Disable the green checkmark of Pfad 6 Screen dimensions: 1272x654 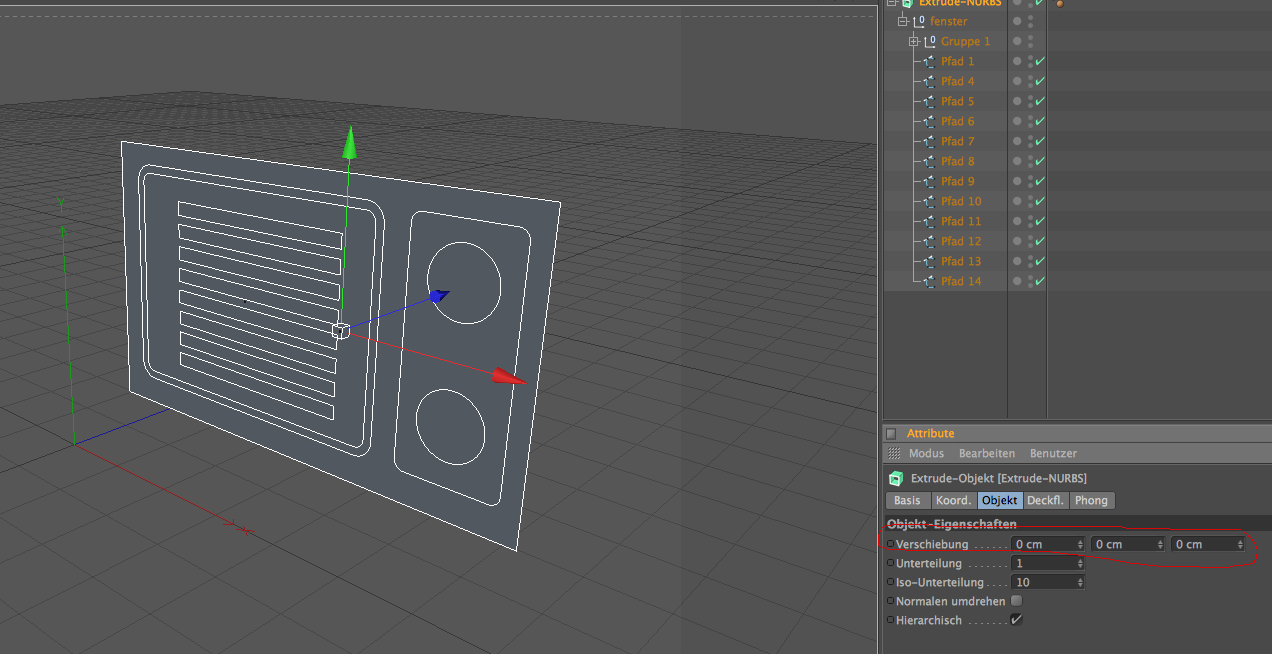1040,121
